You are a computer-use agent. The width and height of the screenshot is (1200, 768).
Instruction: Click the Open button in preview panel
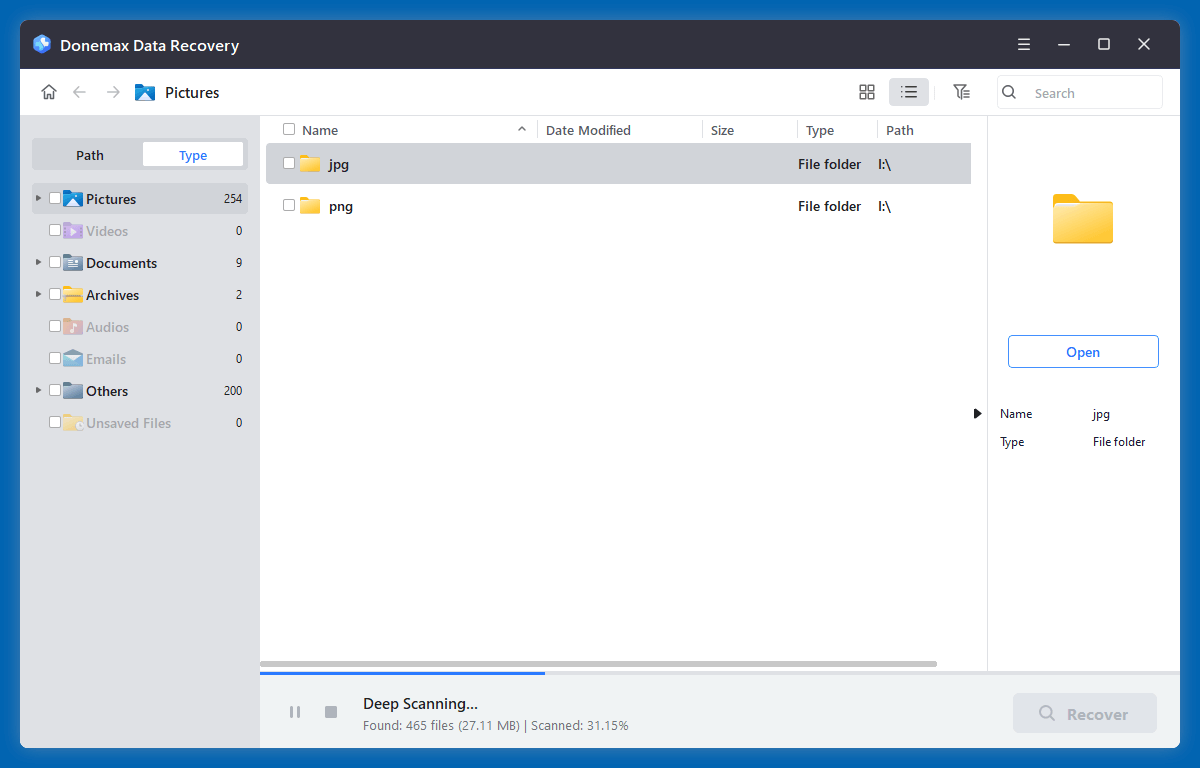coord(1083,351)
